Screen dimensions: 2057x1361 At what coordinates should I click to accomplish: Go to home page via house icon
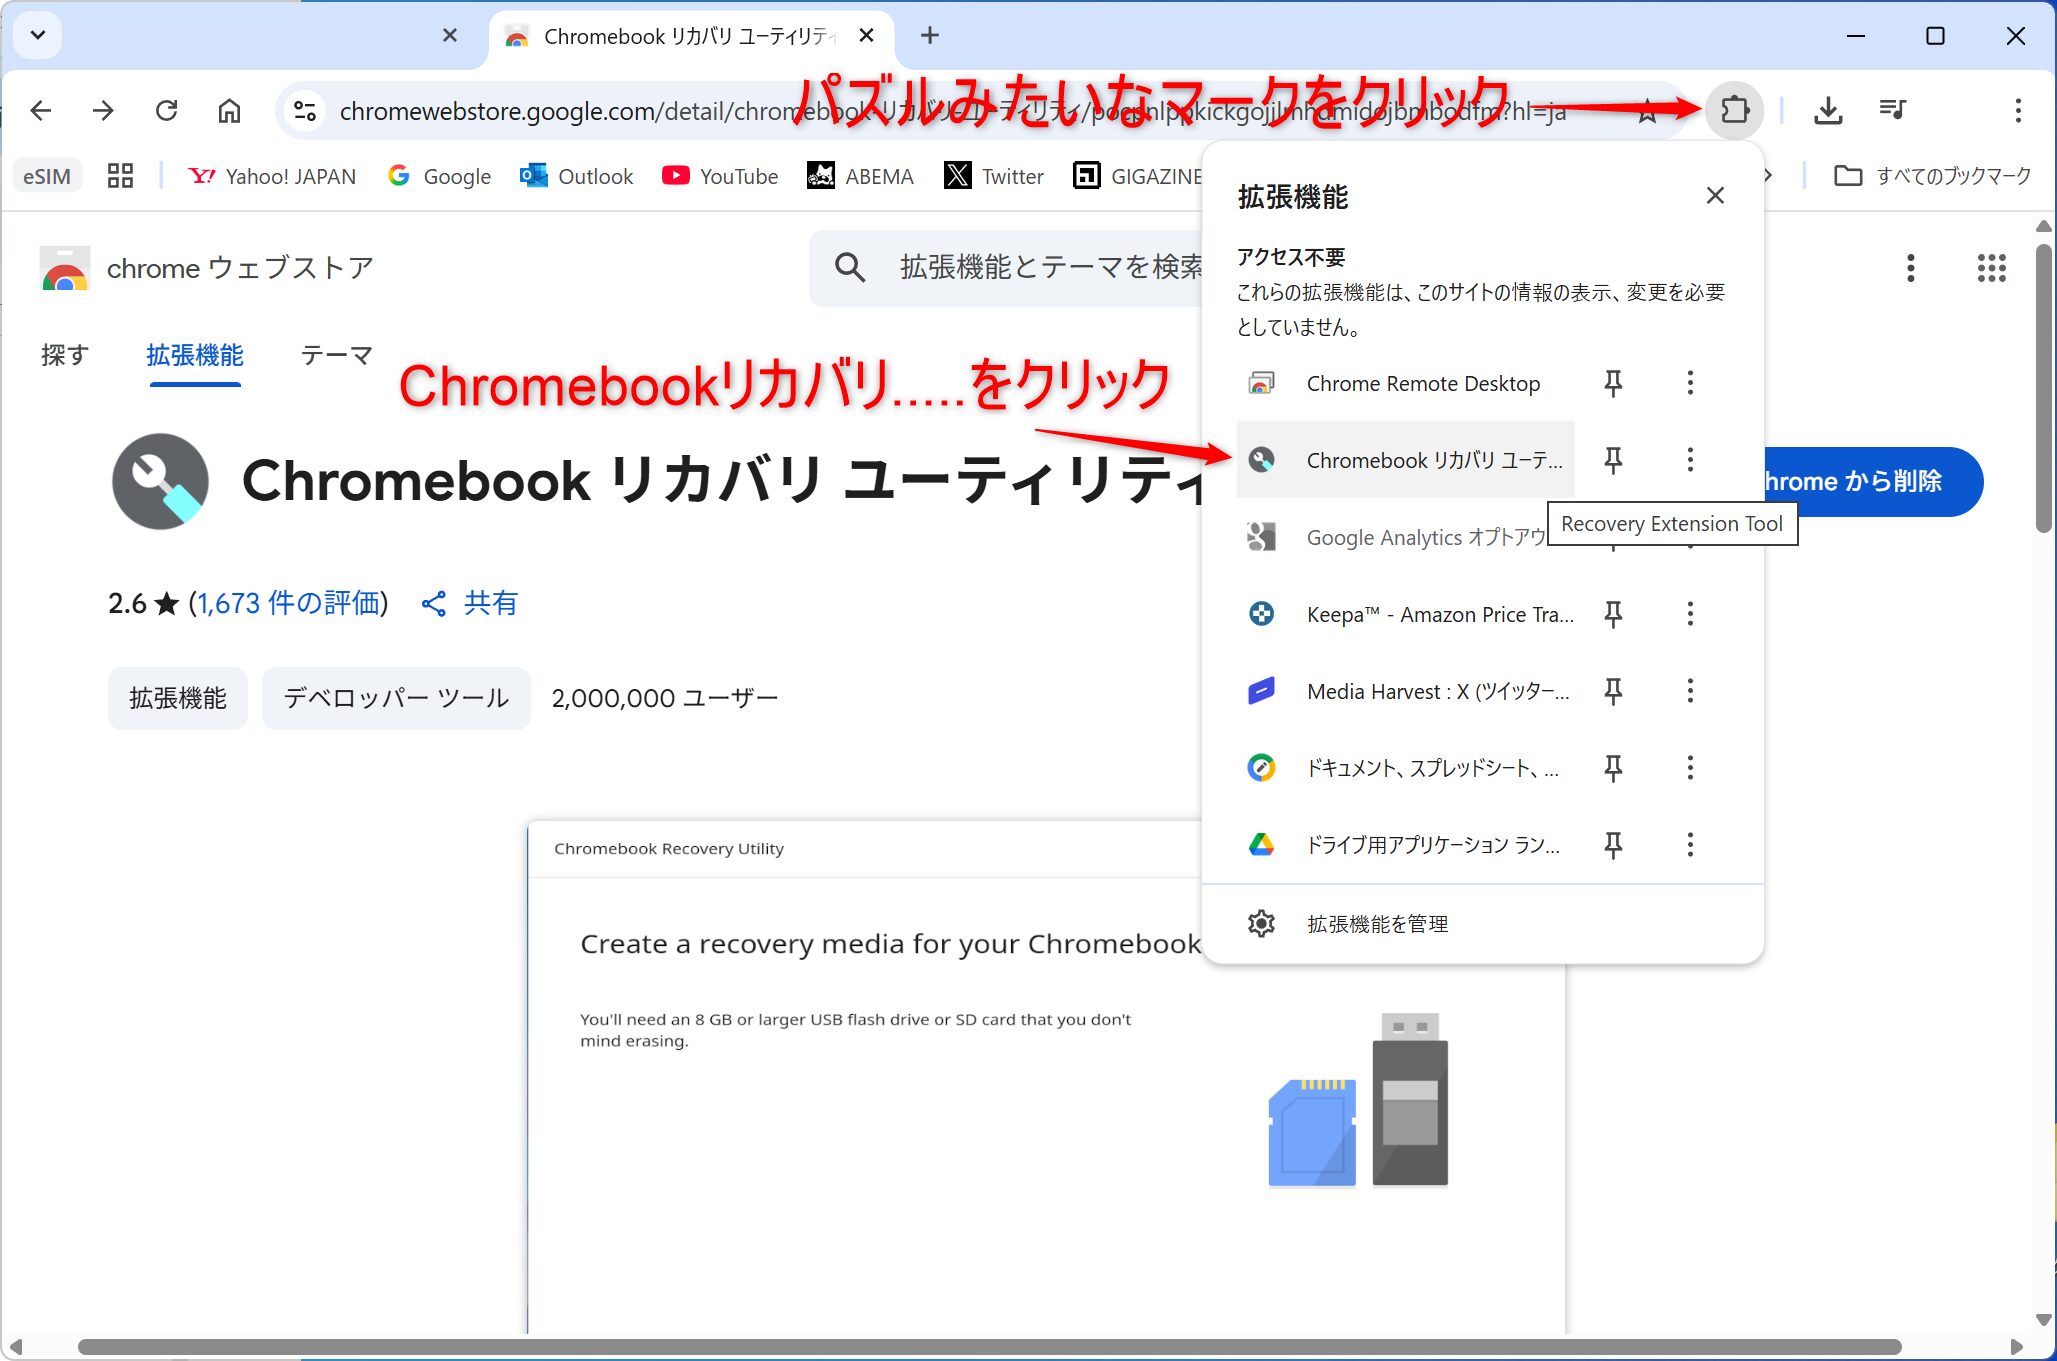229,110
